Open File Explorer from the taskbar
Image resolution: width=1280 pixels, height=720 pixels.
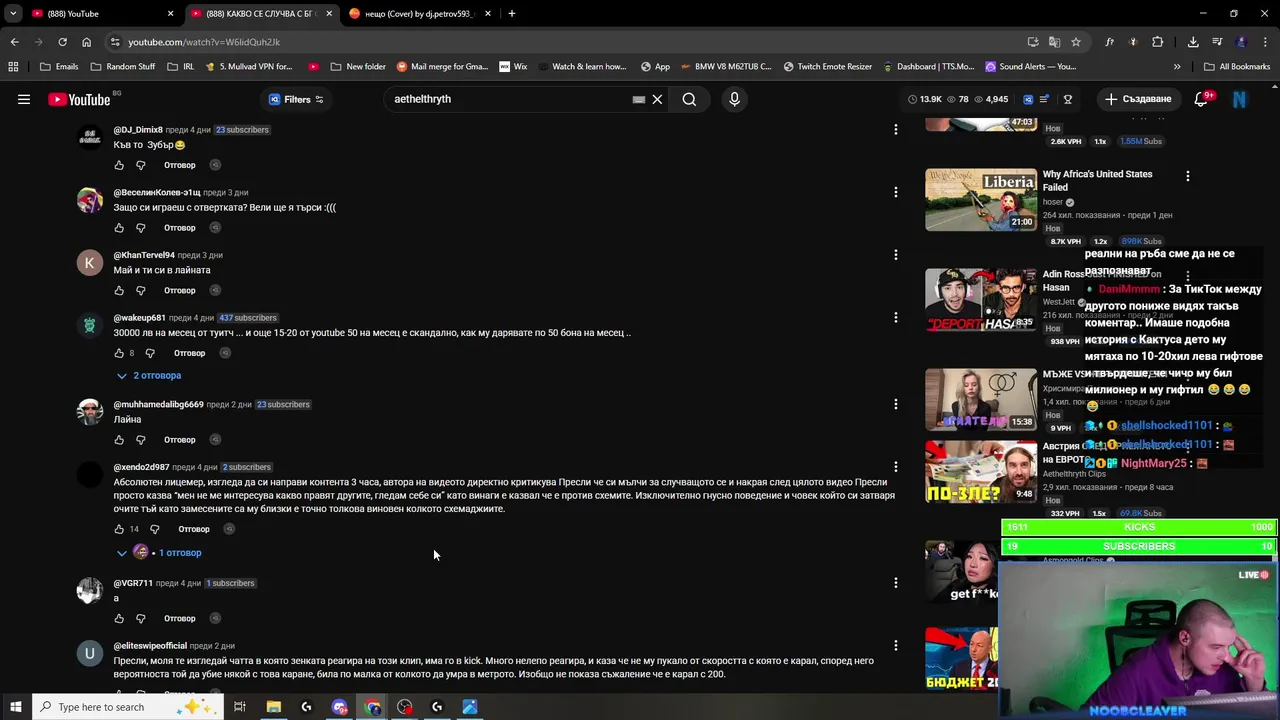[x=273, y=707]
